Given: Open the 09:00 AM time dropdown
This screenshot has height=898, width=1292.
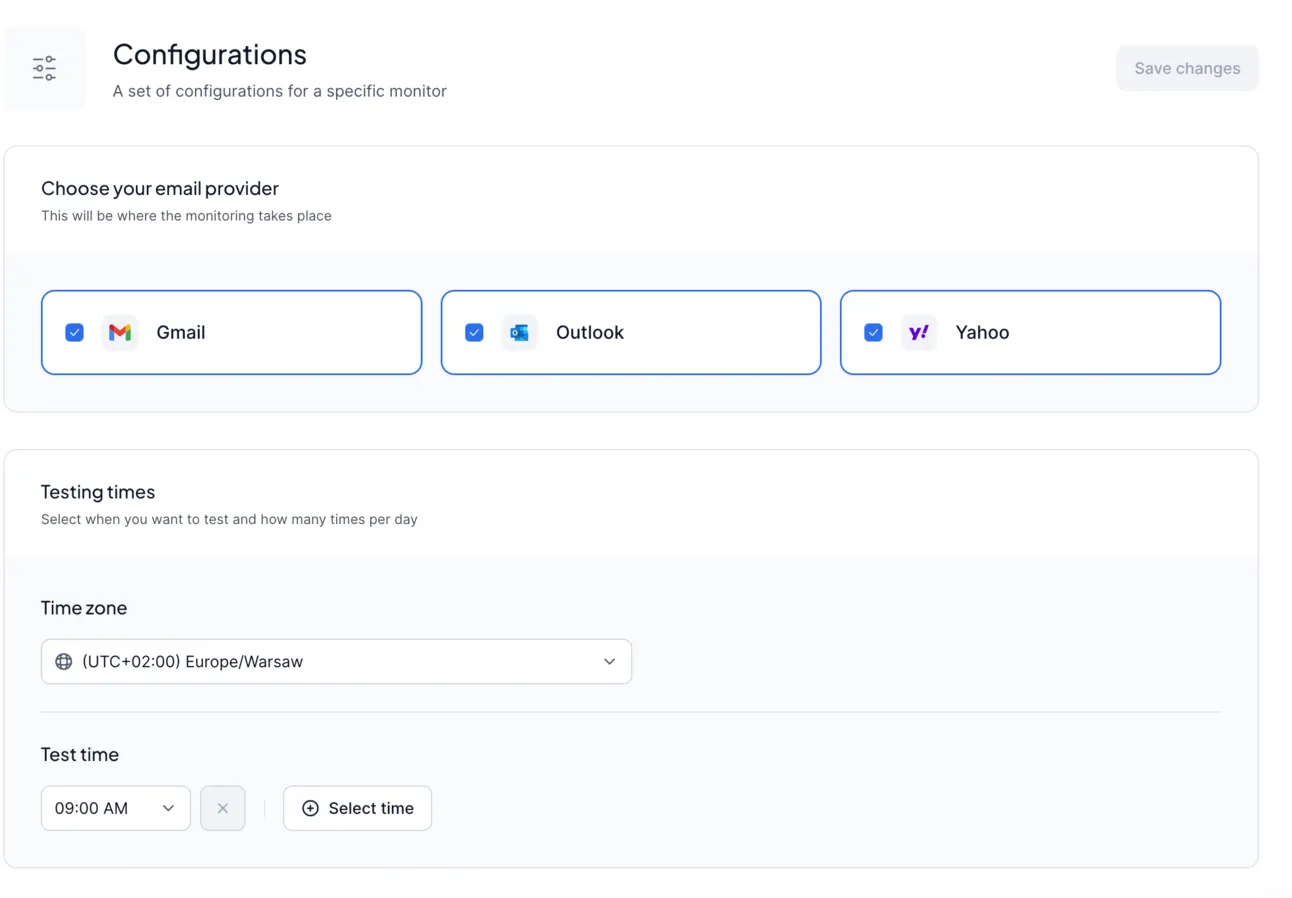Looking at the screenshot, I should pyautogui.click(x=116, y=808).
